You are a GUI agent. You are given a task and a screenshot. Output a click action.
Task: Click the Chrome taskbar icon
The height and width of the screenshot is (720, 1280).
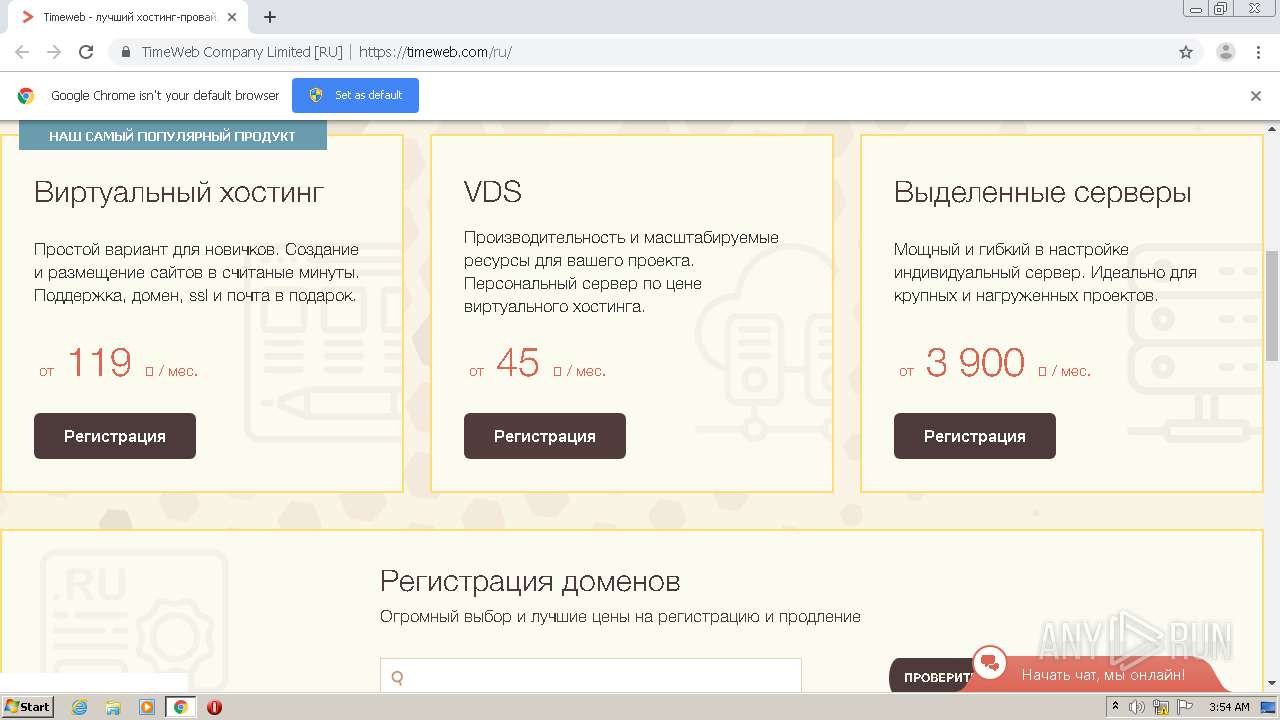(x=181, y=707)
